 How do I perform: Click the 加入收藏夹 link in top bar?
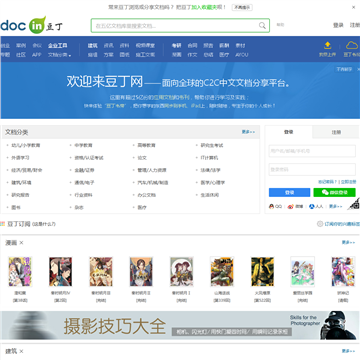[204, 7]
